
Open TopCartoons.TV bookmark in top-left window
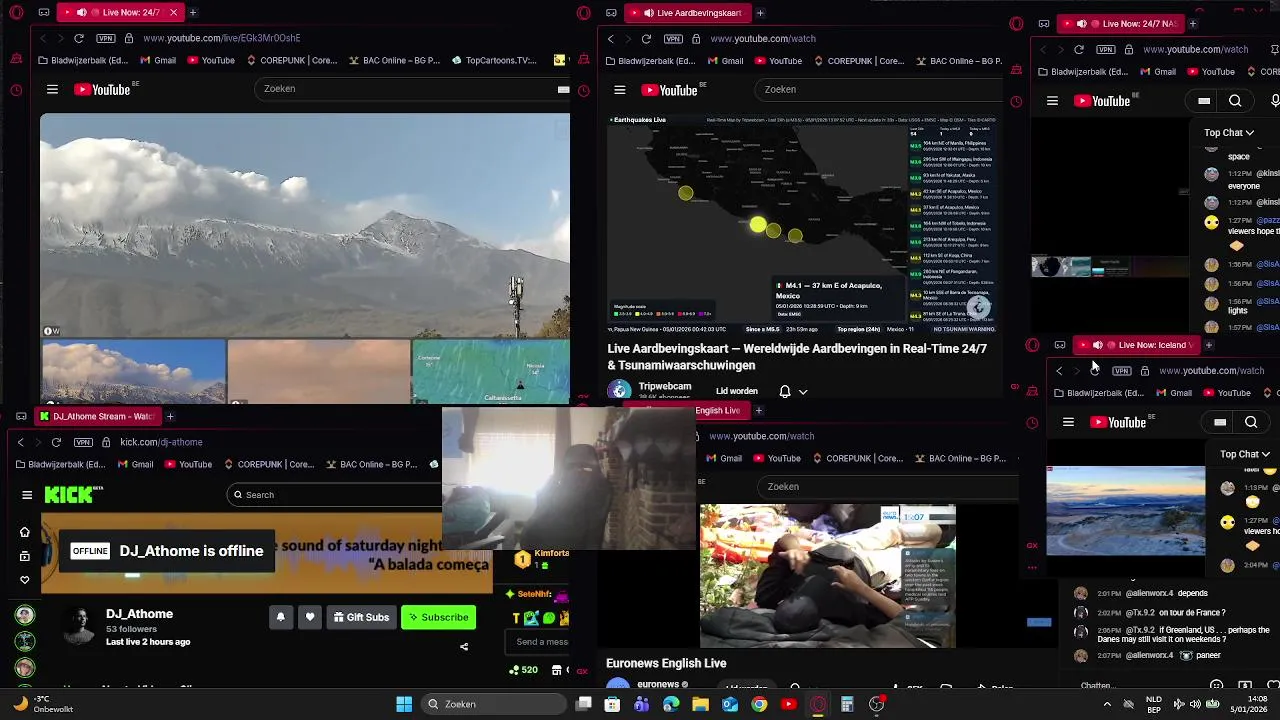click(x=493, y=60)
